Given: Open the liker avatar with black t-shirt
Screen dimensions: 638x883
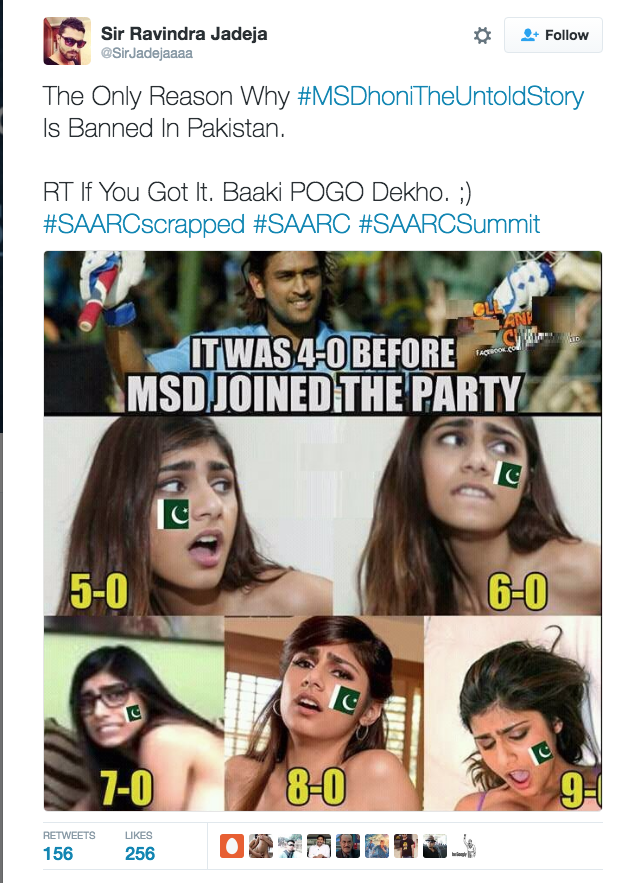Looking at the screenshot, I should [406, 846].
